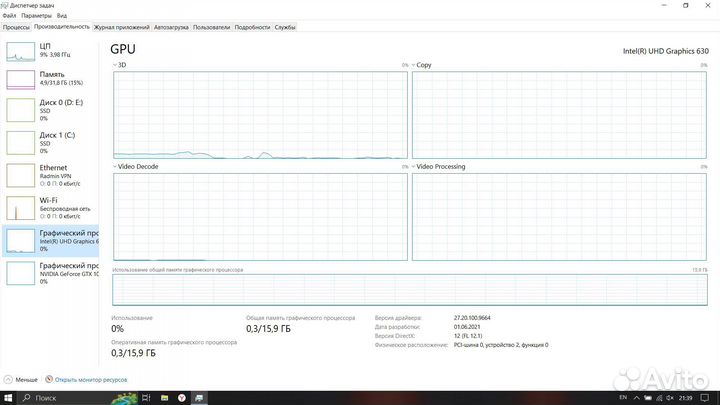Select Диск 0 (D: E:) entry

(x=51, y=110)
